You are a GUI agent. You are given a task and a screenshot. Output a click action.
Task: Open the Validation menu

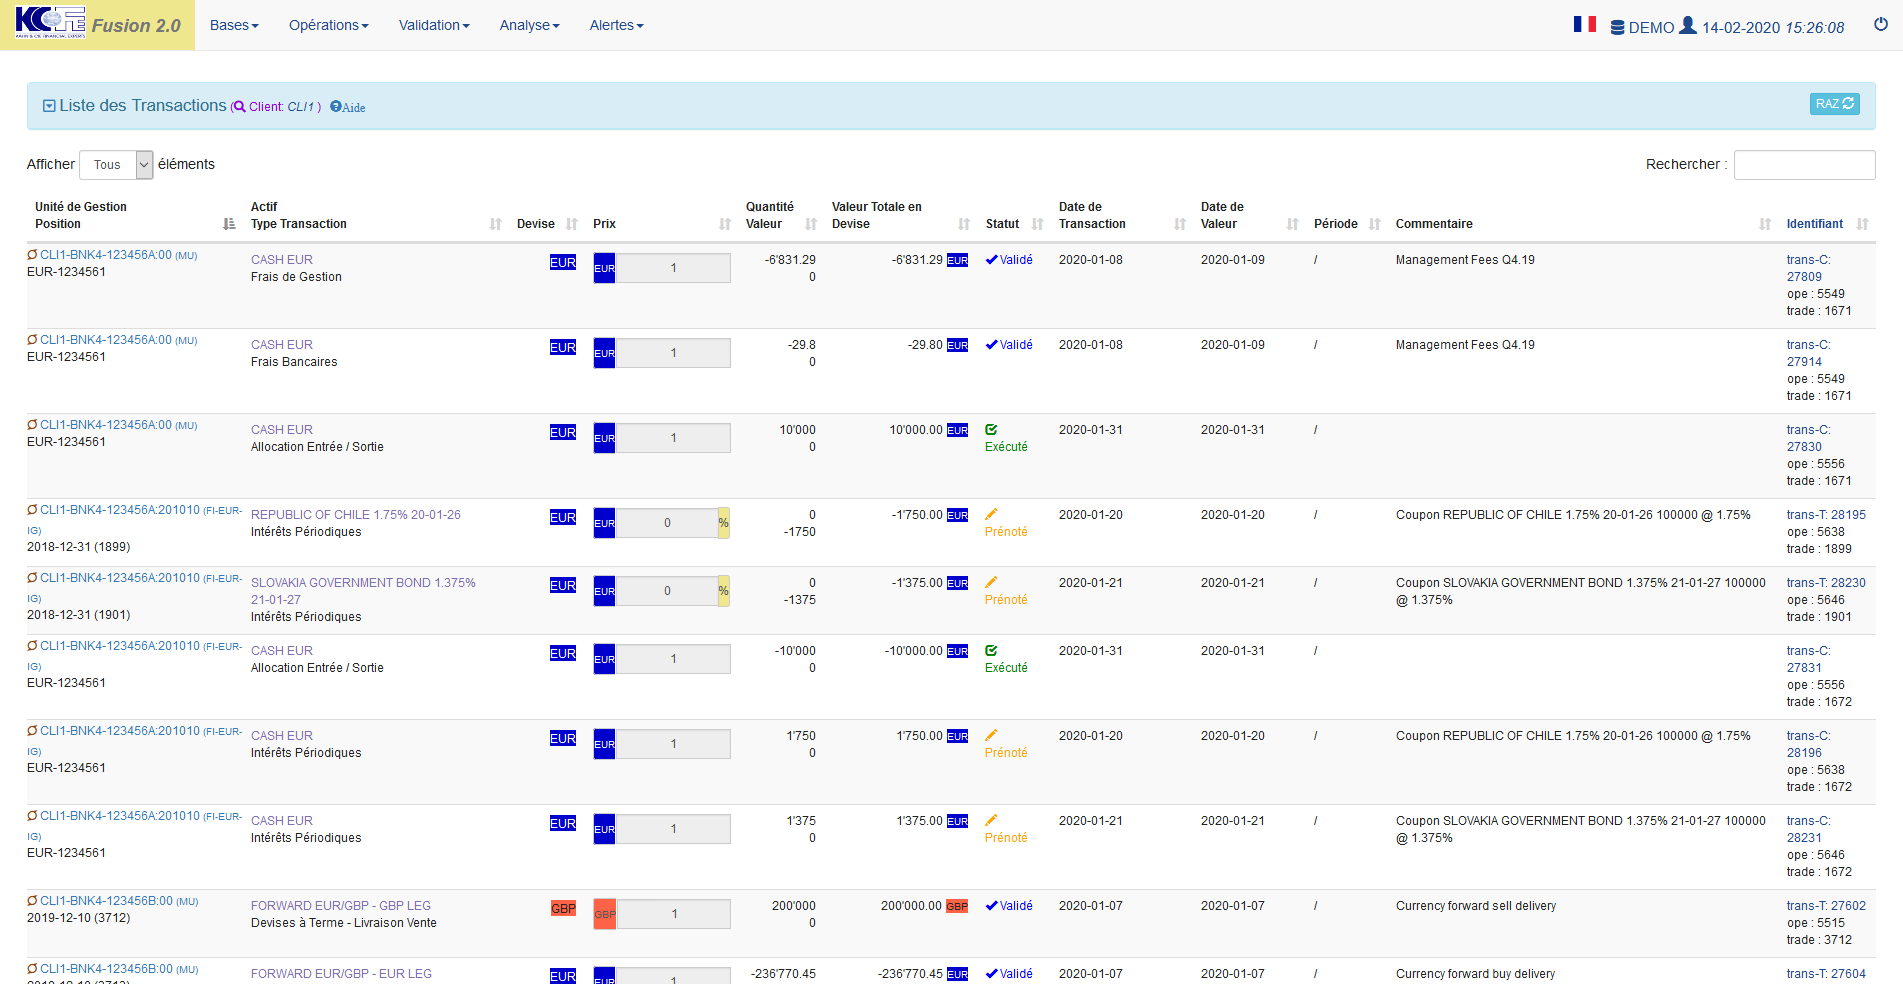pyautogui.click(x=433, y=25)
